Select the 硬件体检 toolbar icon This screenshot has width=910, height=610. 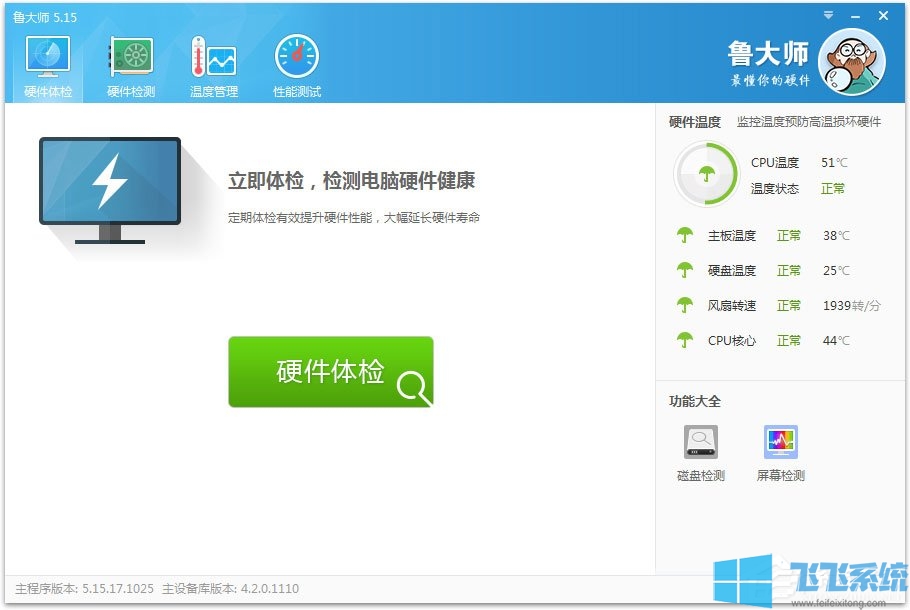point(46,62)
